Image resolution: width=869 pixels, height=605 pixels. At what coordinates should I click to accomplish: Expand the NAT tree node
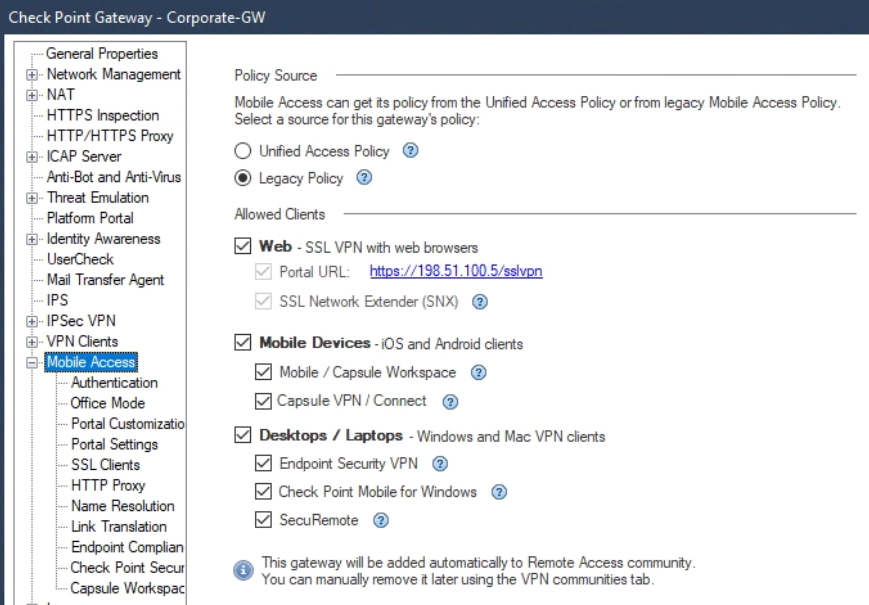(x=32, y=95)
